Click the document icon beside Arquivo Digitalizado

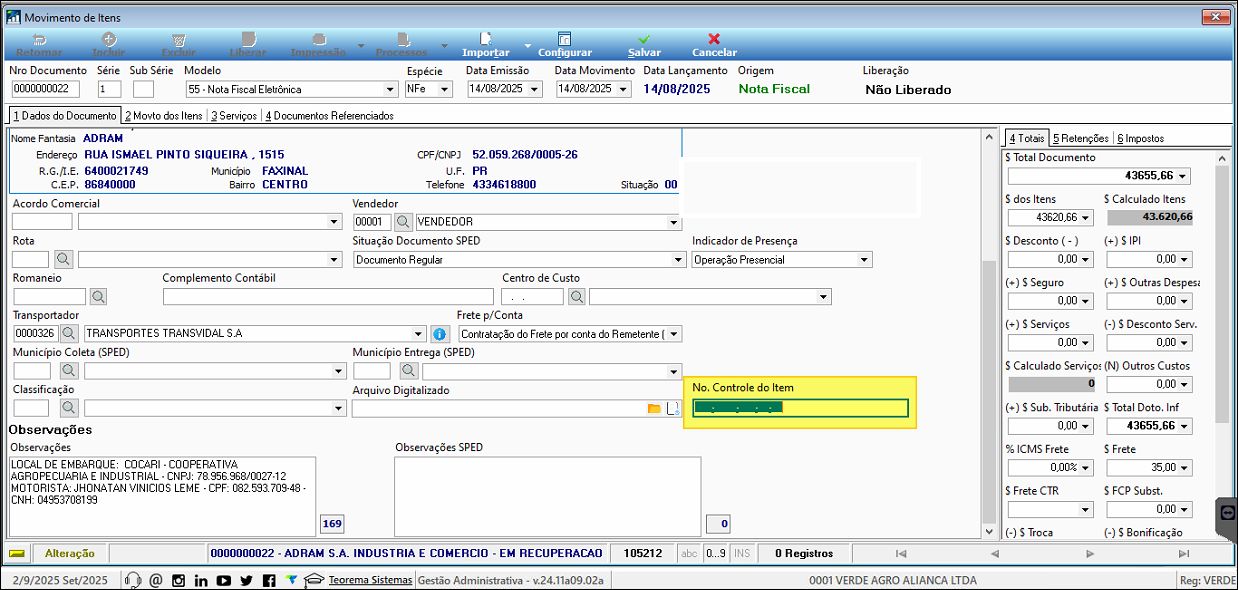coord(673,408)
